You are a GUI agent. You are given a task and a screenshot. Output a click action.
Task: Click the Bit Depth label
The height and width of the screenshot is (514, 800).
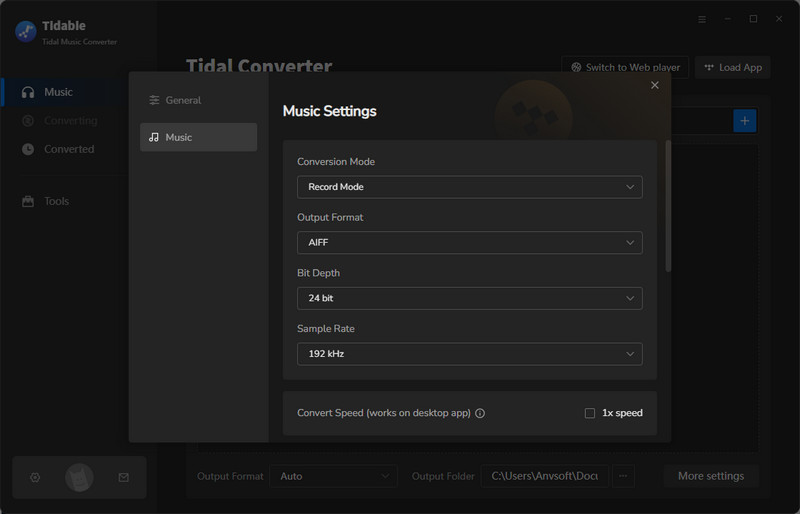tap(318, 273)
